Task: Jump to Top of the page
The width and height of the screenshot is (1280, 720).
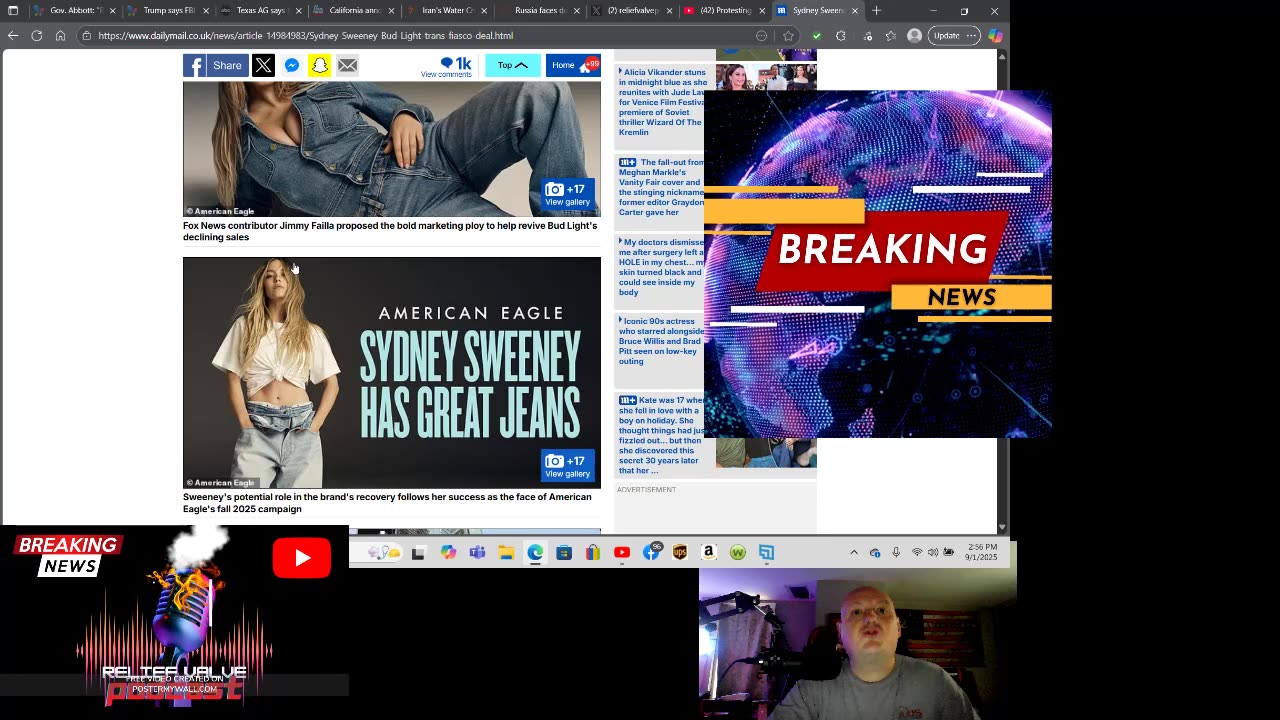Action: [x=512, y=65]
